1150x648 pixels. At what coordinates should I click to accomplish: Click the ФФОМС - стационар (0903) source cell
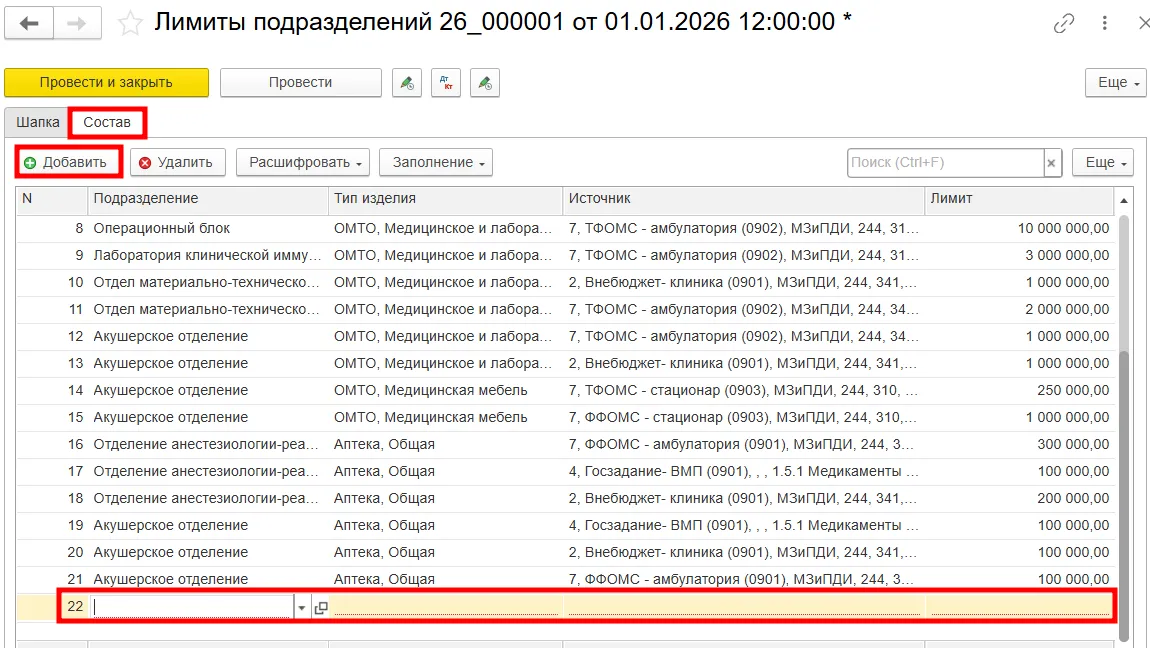pos(744,418)
